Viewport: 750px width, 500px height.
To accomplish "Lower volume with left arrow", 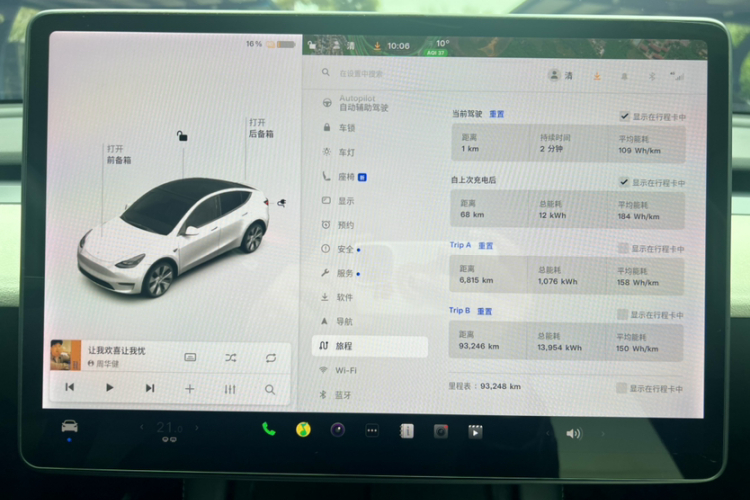I will [549, 433].
